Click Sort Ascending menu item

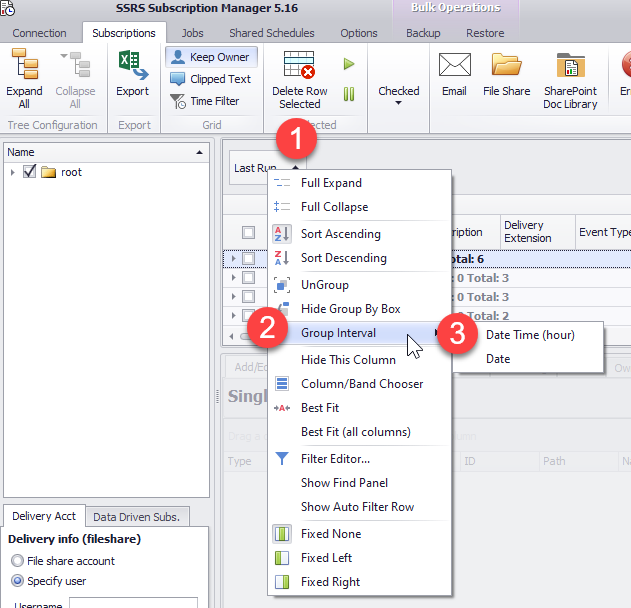click(360, 234)
